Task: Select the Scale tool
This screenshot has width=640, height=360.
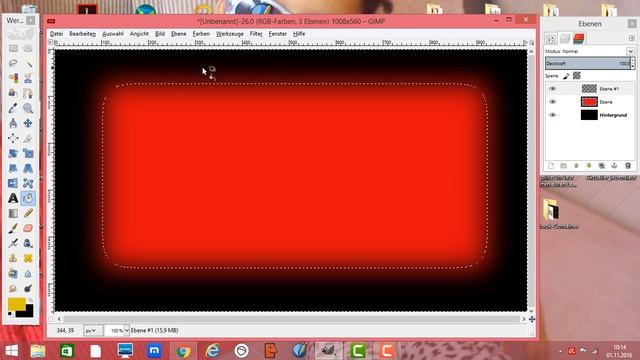Action: pos(28,153)
